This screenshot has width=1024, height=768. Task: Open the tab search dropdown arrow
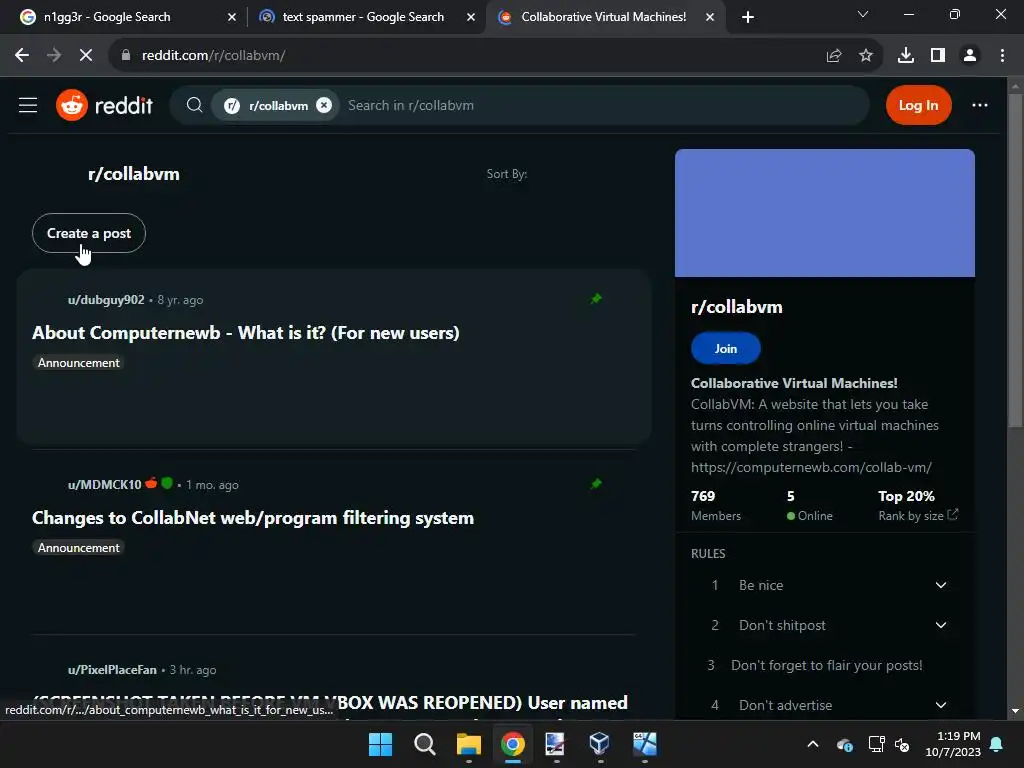tap(863, 14)
